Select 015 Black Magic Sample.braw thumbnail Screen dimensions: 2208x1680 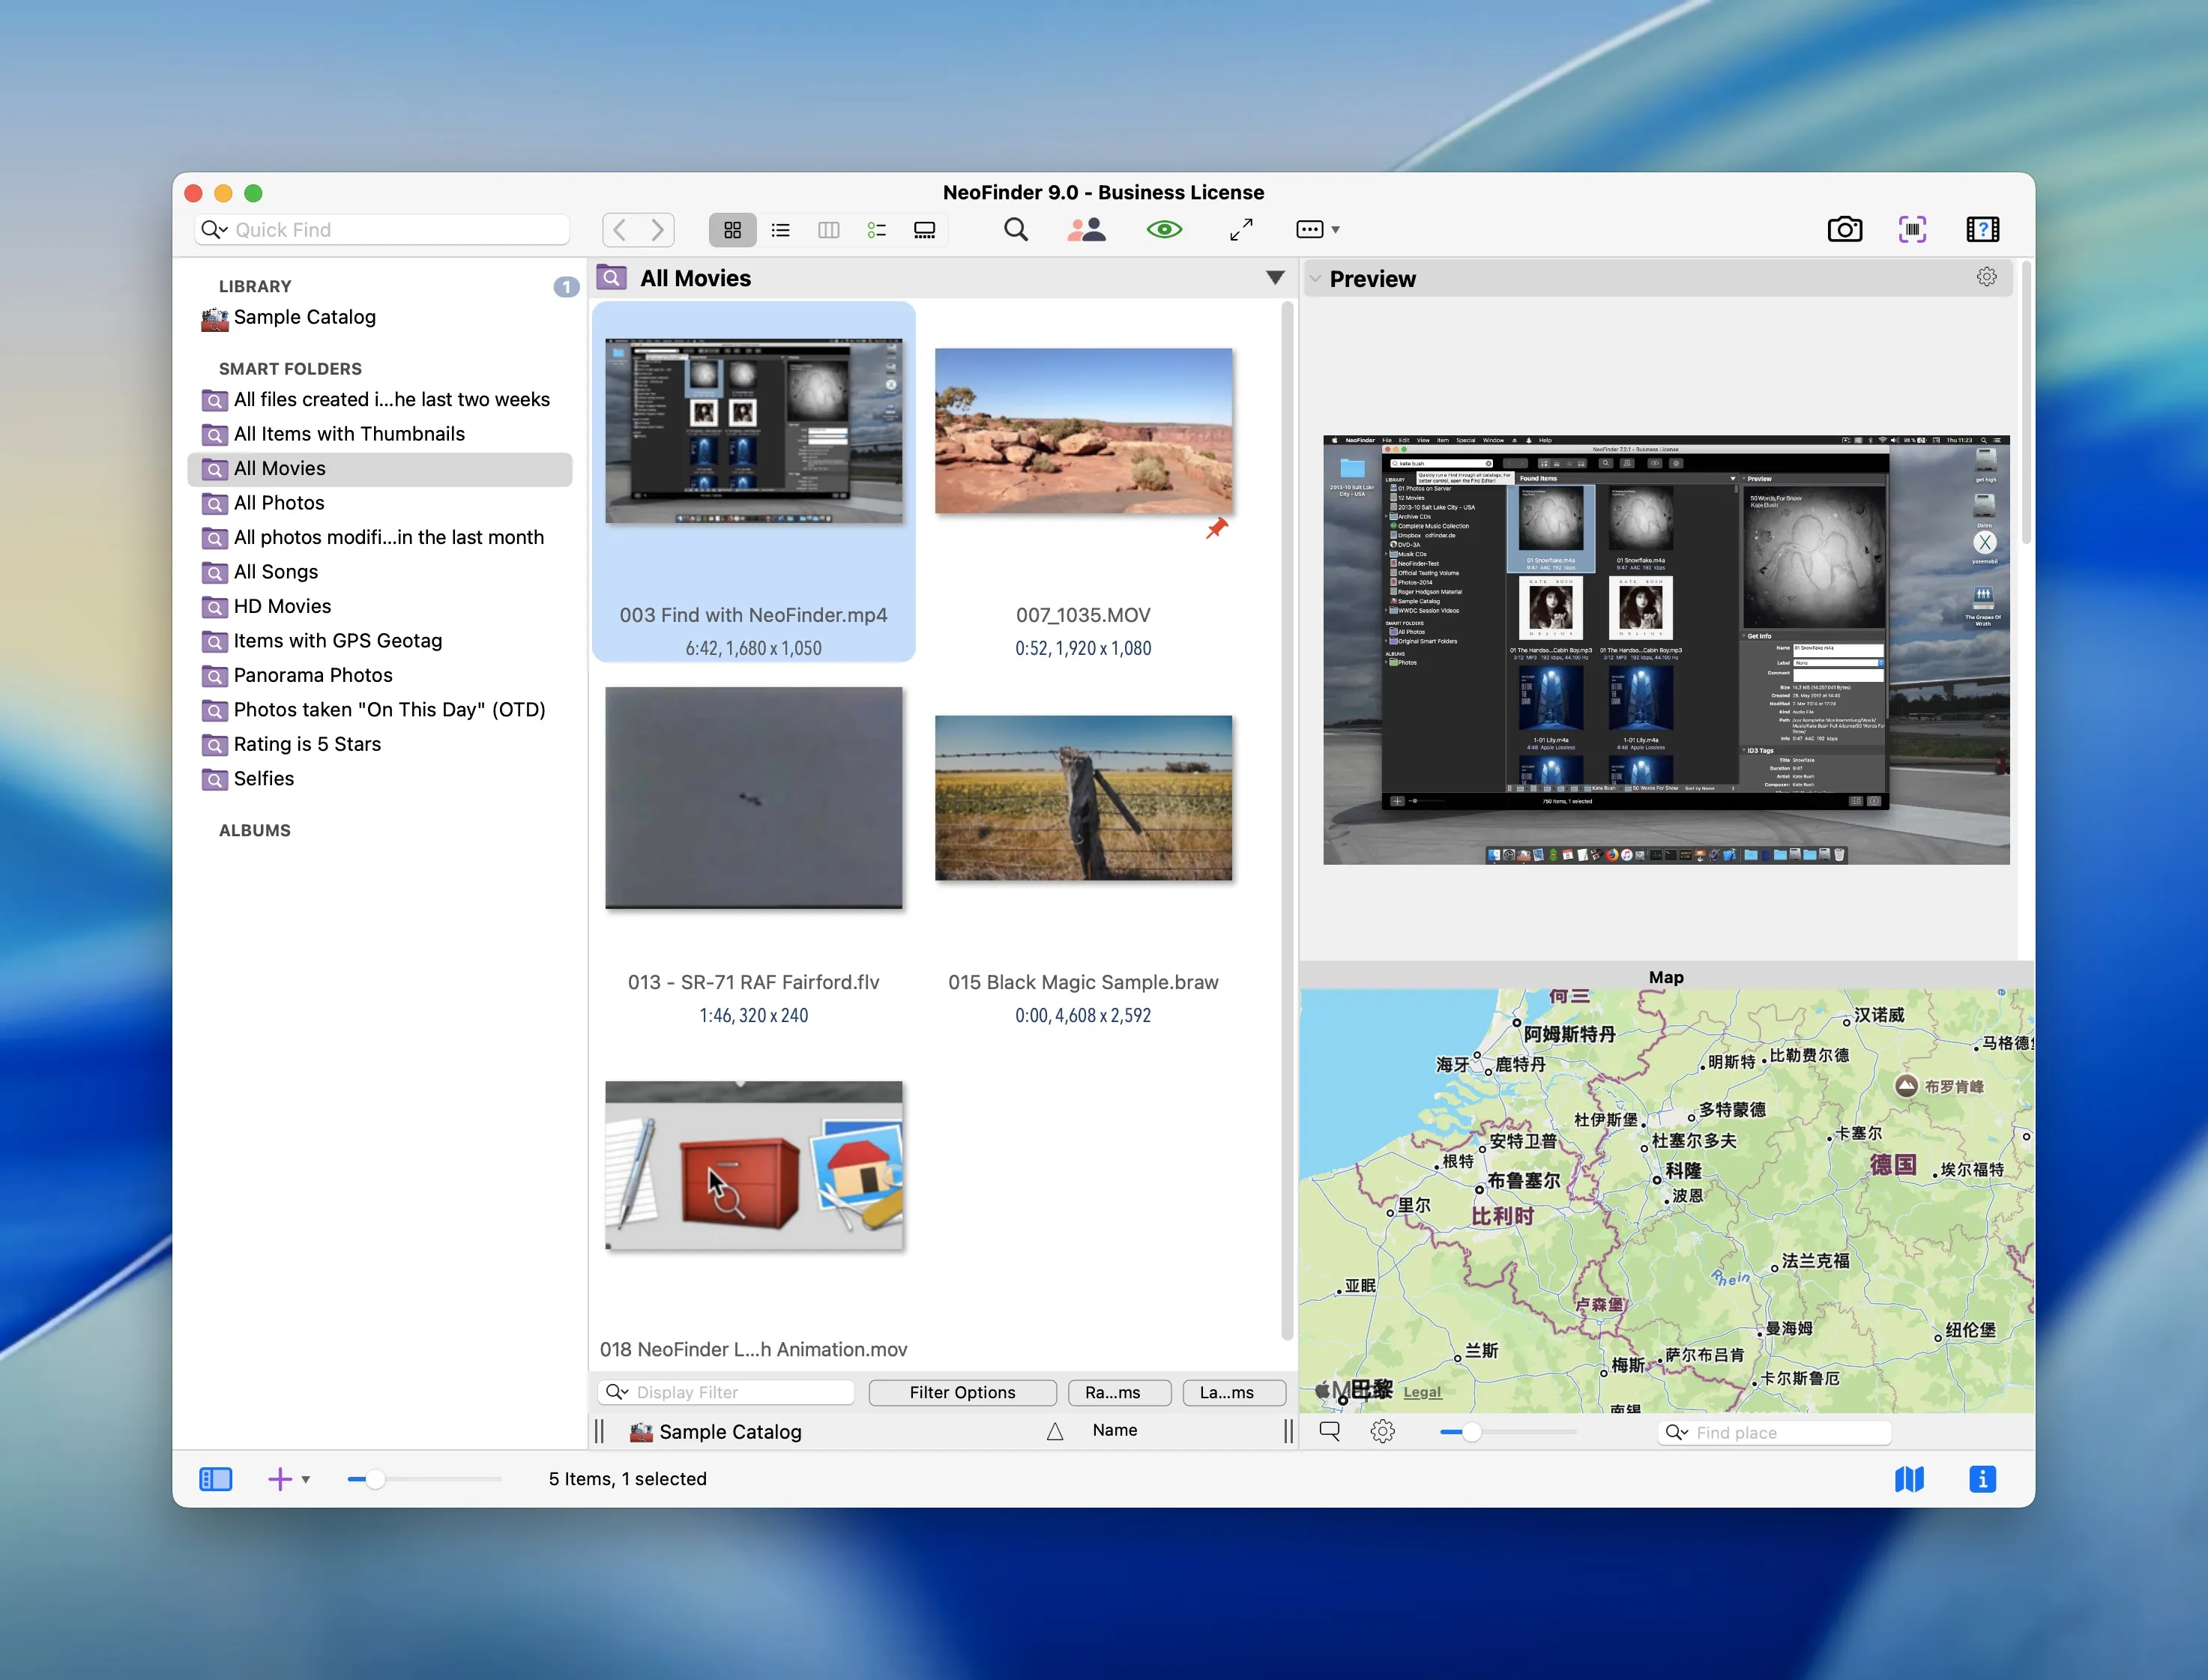click(x=1083, y=798)
